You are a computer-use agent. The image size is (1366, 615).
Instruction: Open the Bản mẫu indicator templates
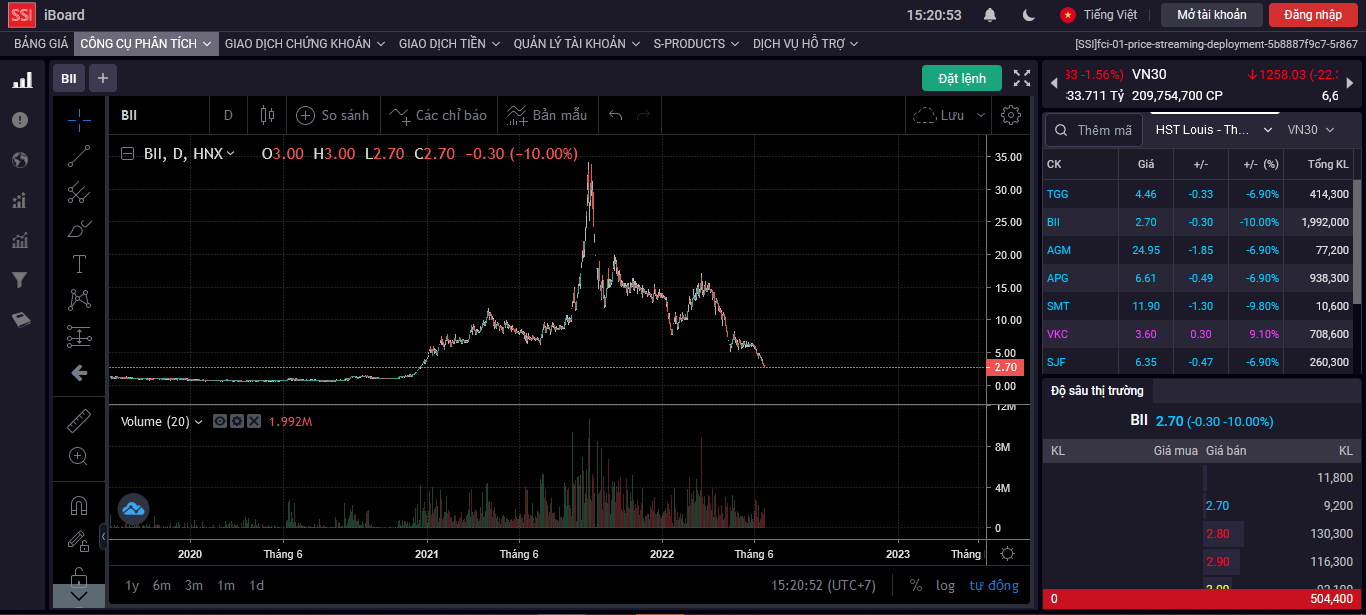[547, 115]
